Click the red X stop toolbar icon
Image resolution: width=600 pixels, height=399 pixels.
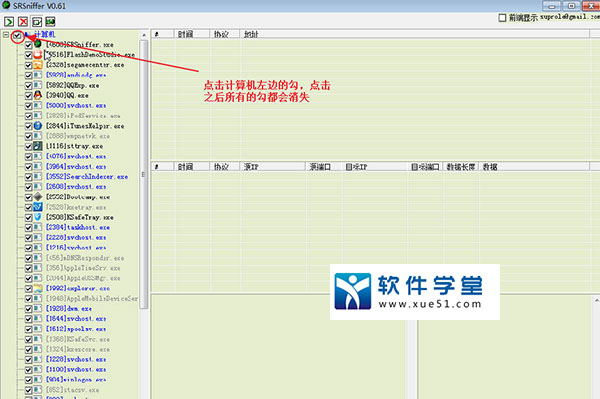[23, 21]
